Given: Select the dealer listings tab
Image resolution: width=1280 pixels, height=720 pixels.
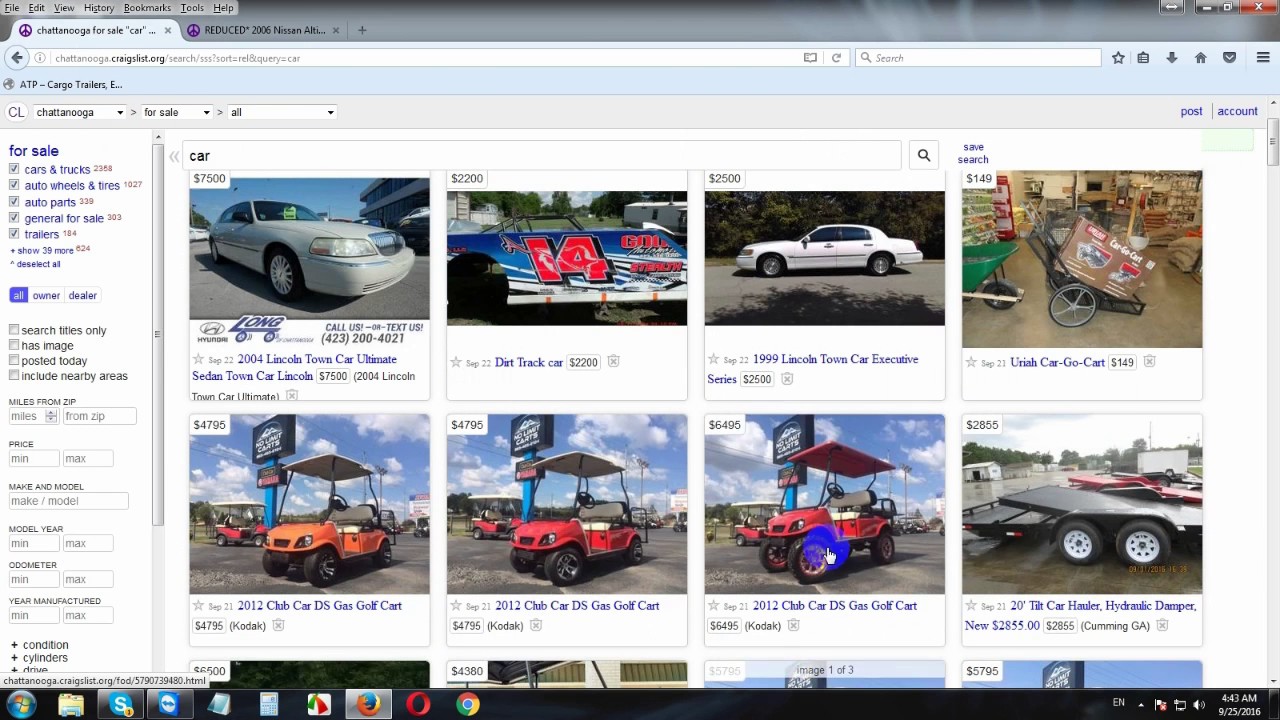Looking at the screenshot, I should [83, 295].
